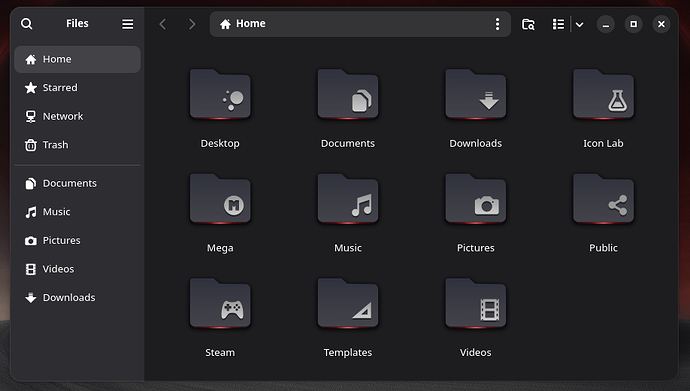Click the 'Templates' folder name
690x391 pixels.
coord(348,353)
